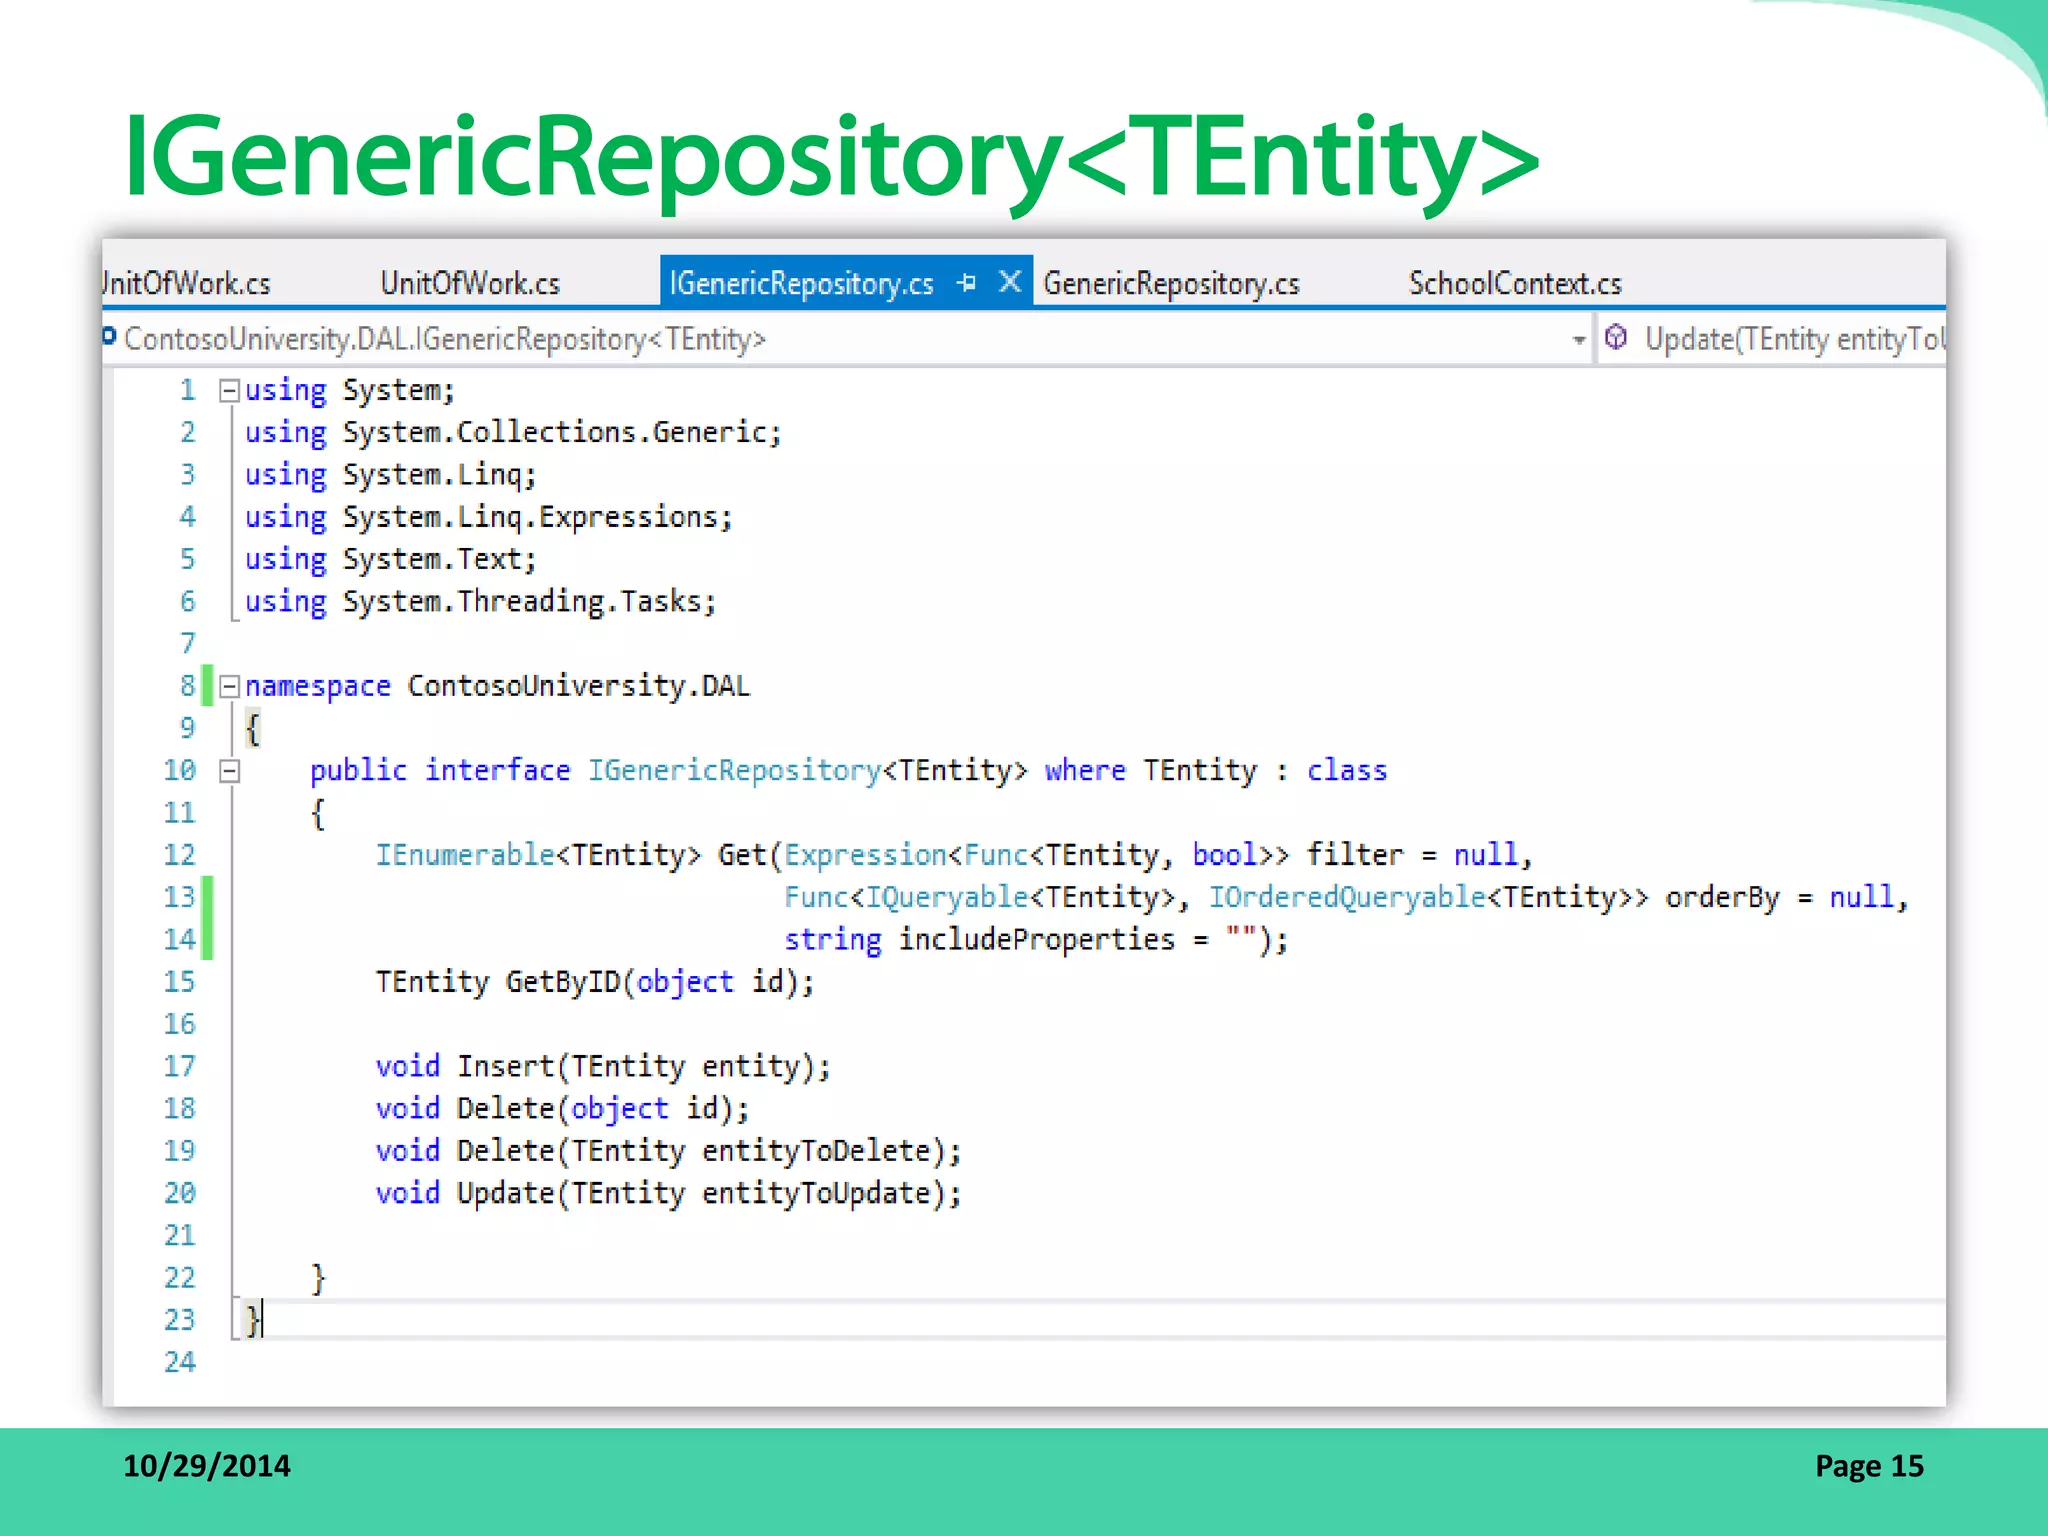
Task: Click 'includeProperties' parameter
Action: click(x=1037, y=940)
